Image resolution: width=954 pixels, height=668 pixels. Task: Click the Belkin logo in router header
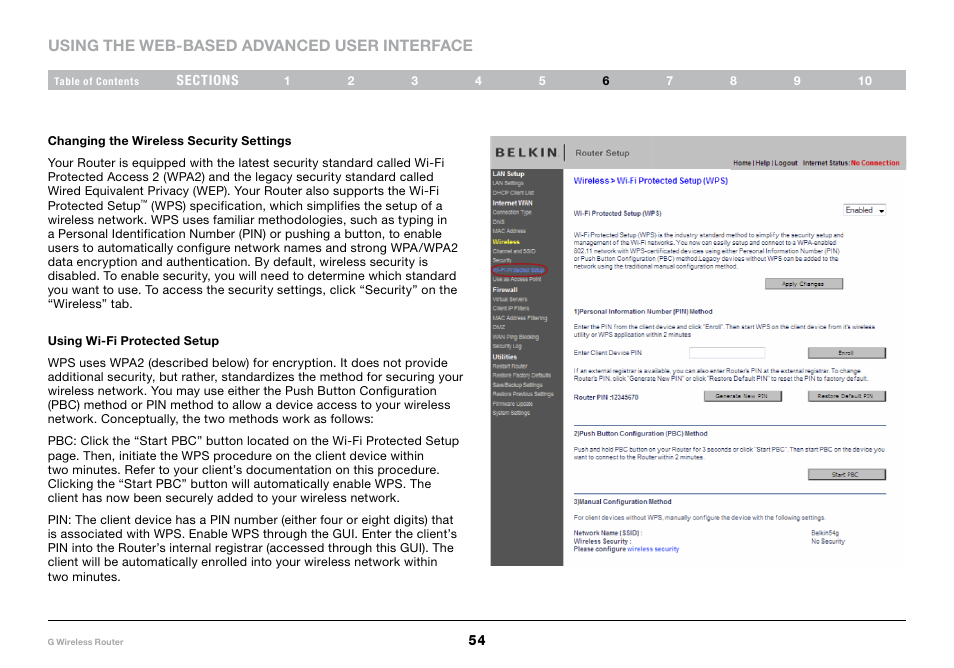pos(526,153)
